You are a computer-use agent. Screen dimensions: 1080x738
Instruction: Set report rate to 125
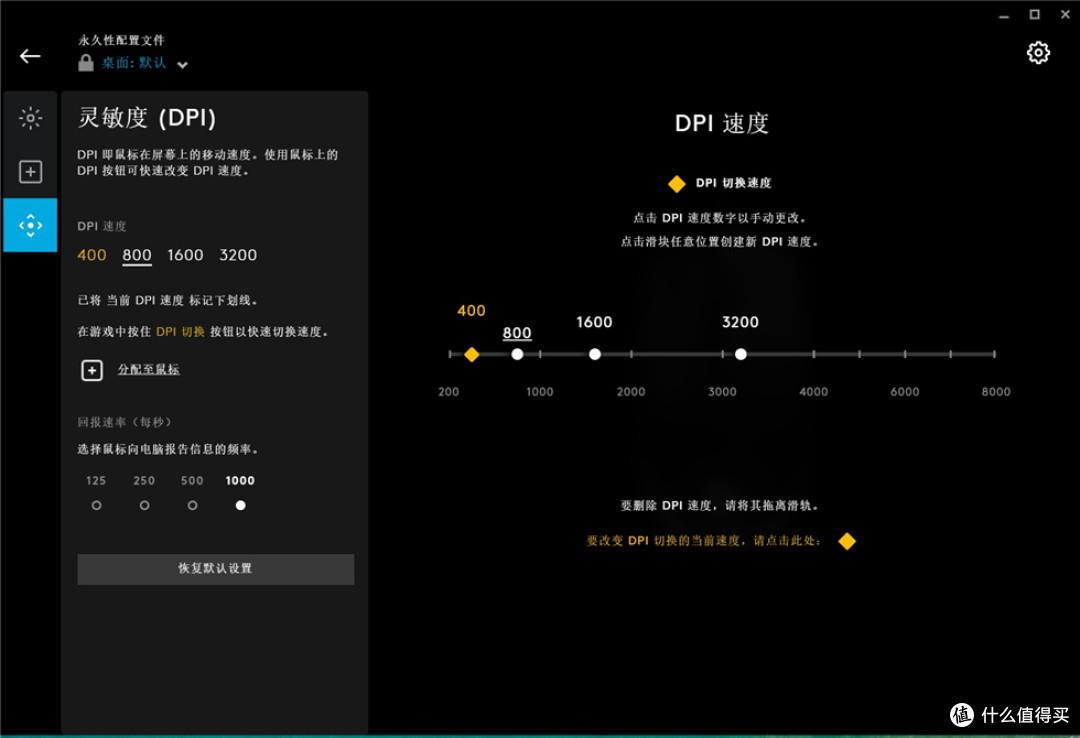click(96, 505)
